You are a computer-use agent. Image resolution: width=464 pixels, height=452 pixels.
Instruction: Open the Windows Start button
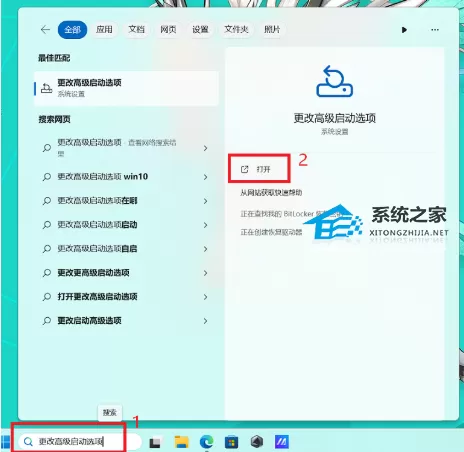point(6,442)
